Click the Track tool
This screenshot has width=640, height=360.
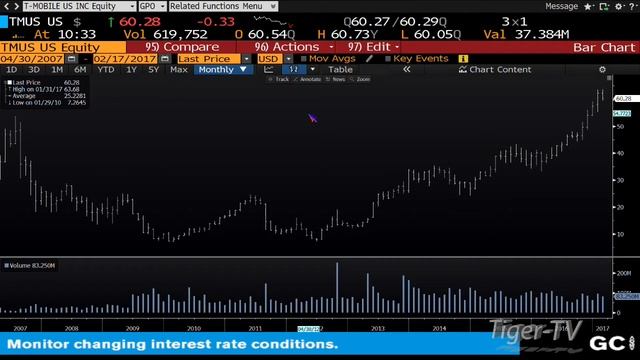pyautogui.click(x=279, y=79)
